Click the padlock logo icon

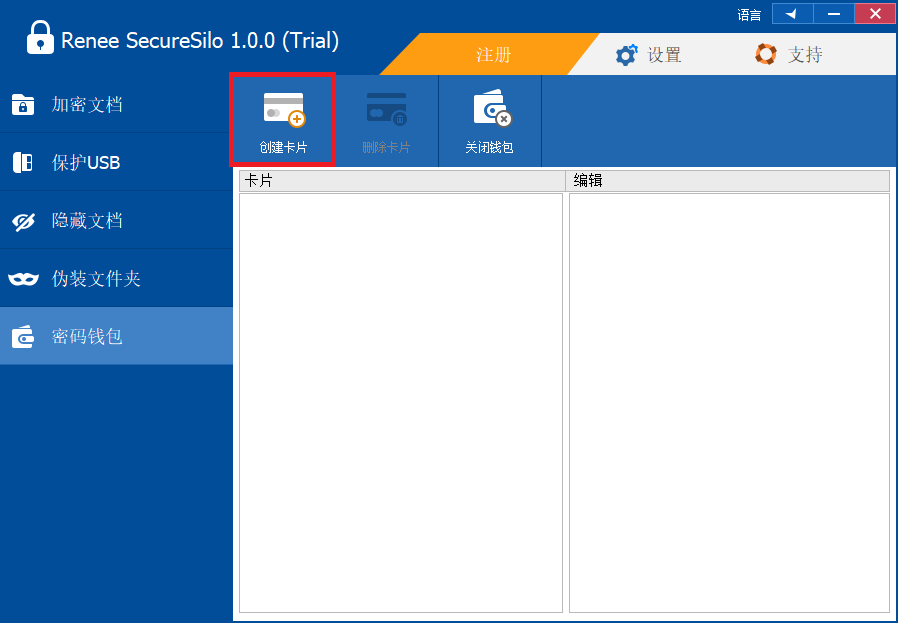click(x=40, y=38)
